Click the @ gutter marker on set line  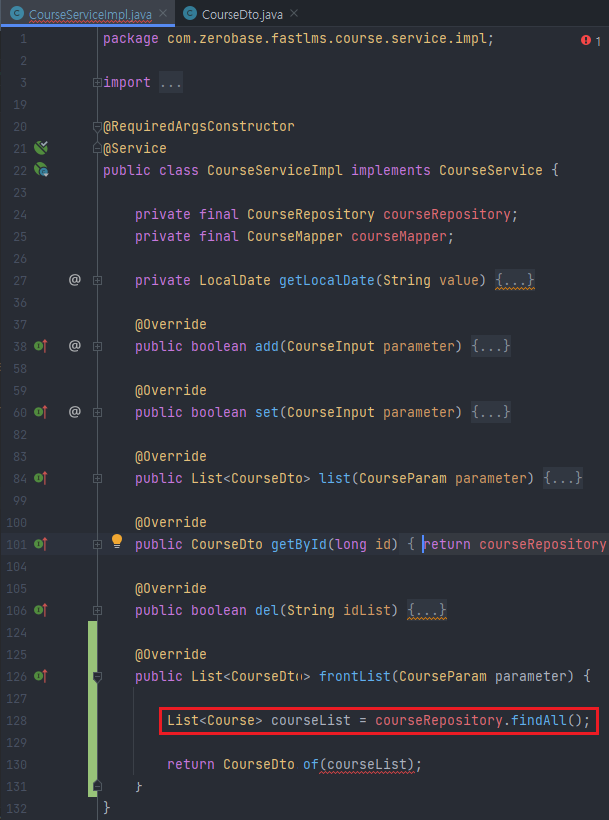point(75,412)
